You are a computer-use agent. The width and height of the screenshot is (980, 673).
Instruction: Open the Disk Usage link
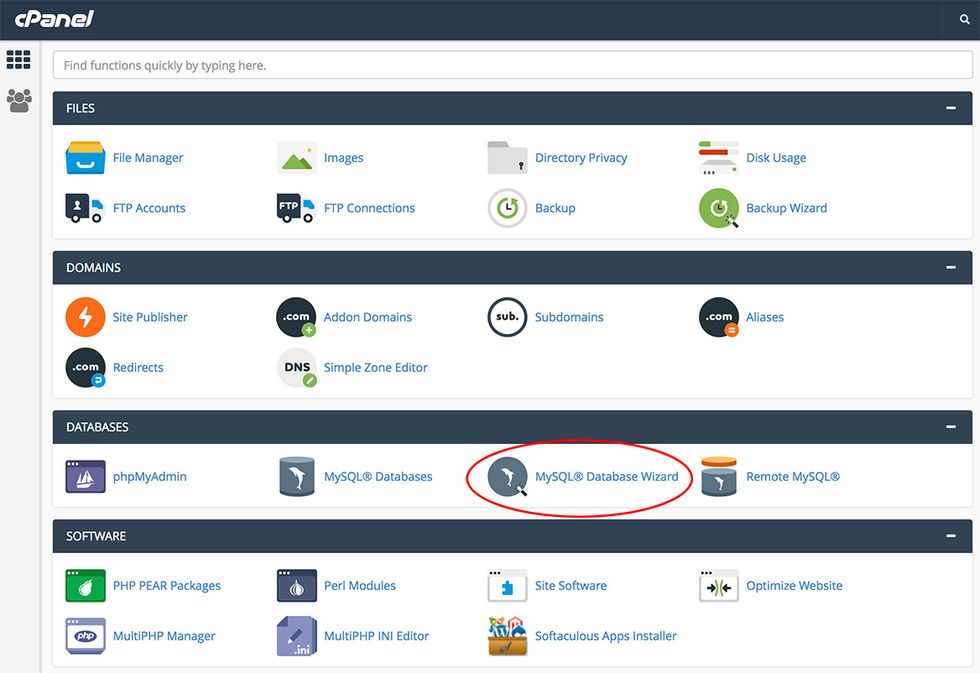tap(776, 157)
